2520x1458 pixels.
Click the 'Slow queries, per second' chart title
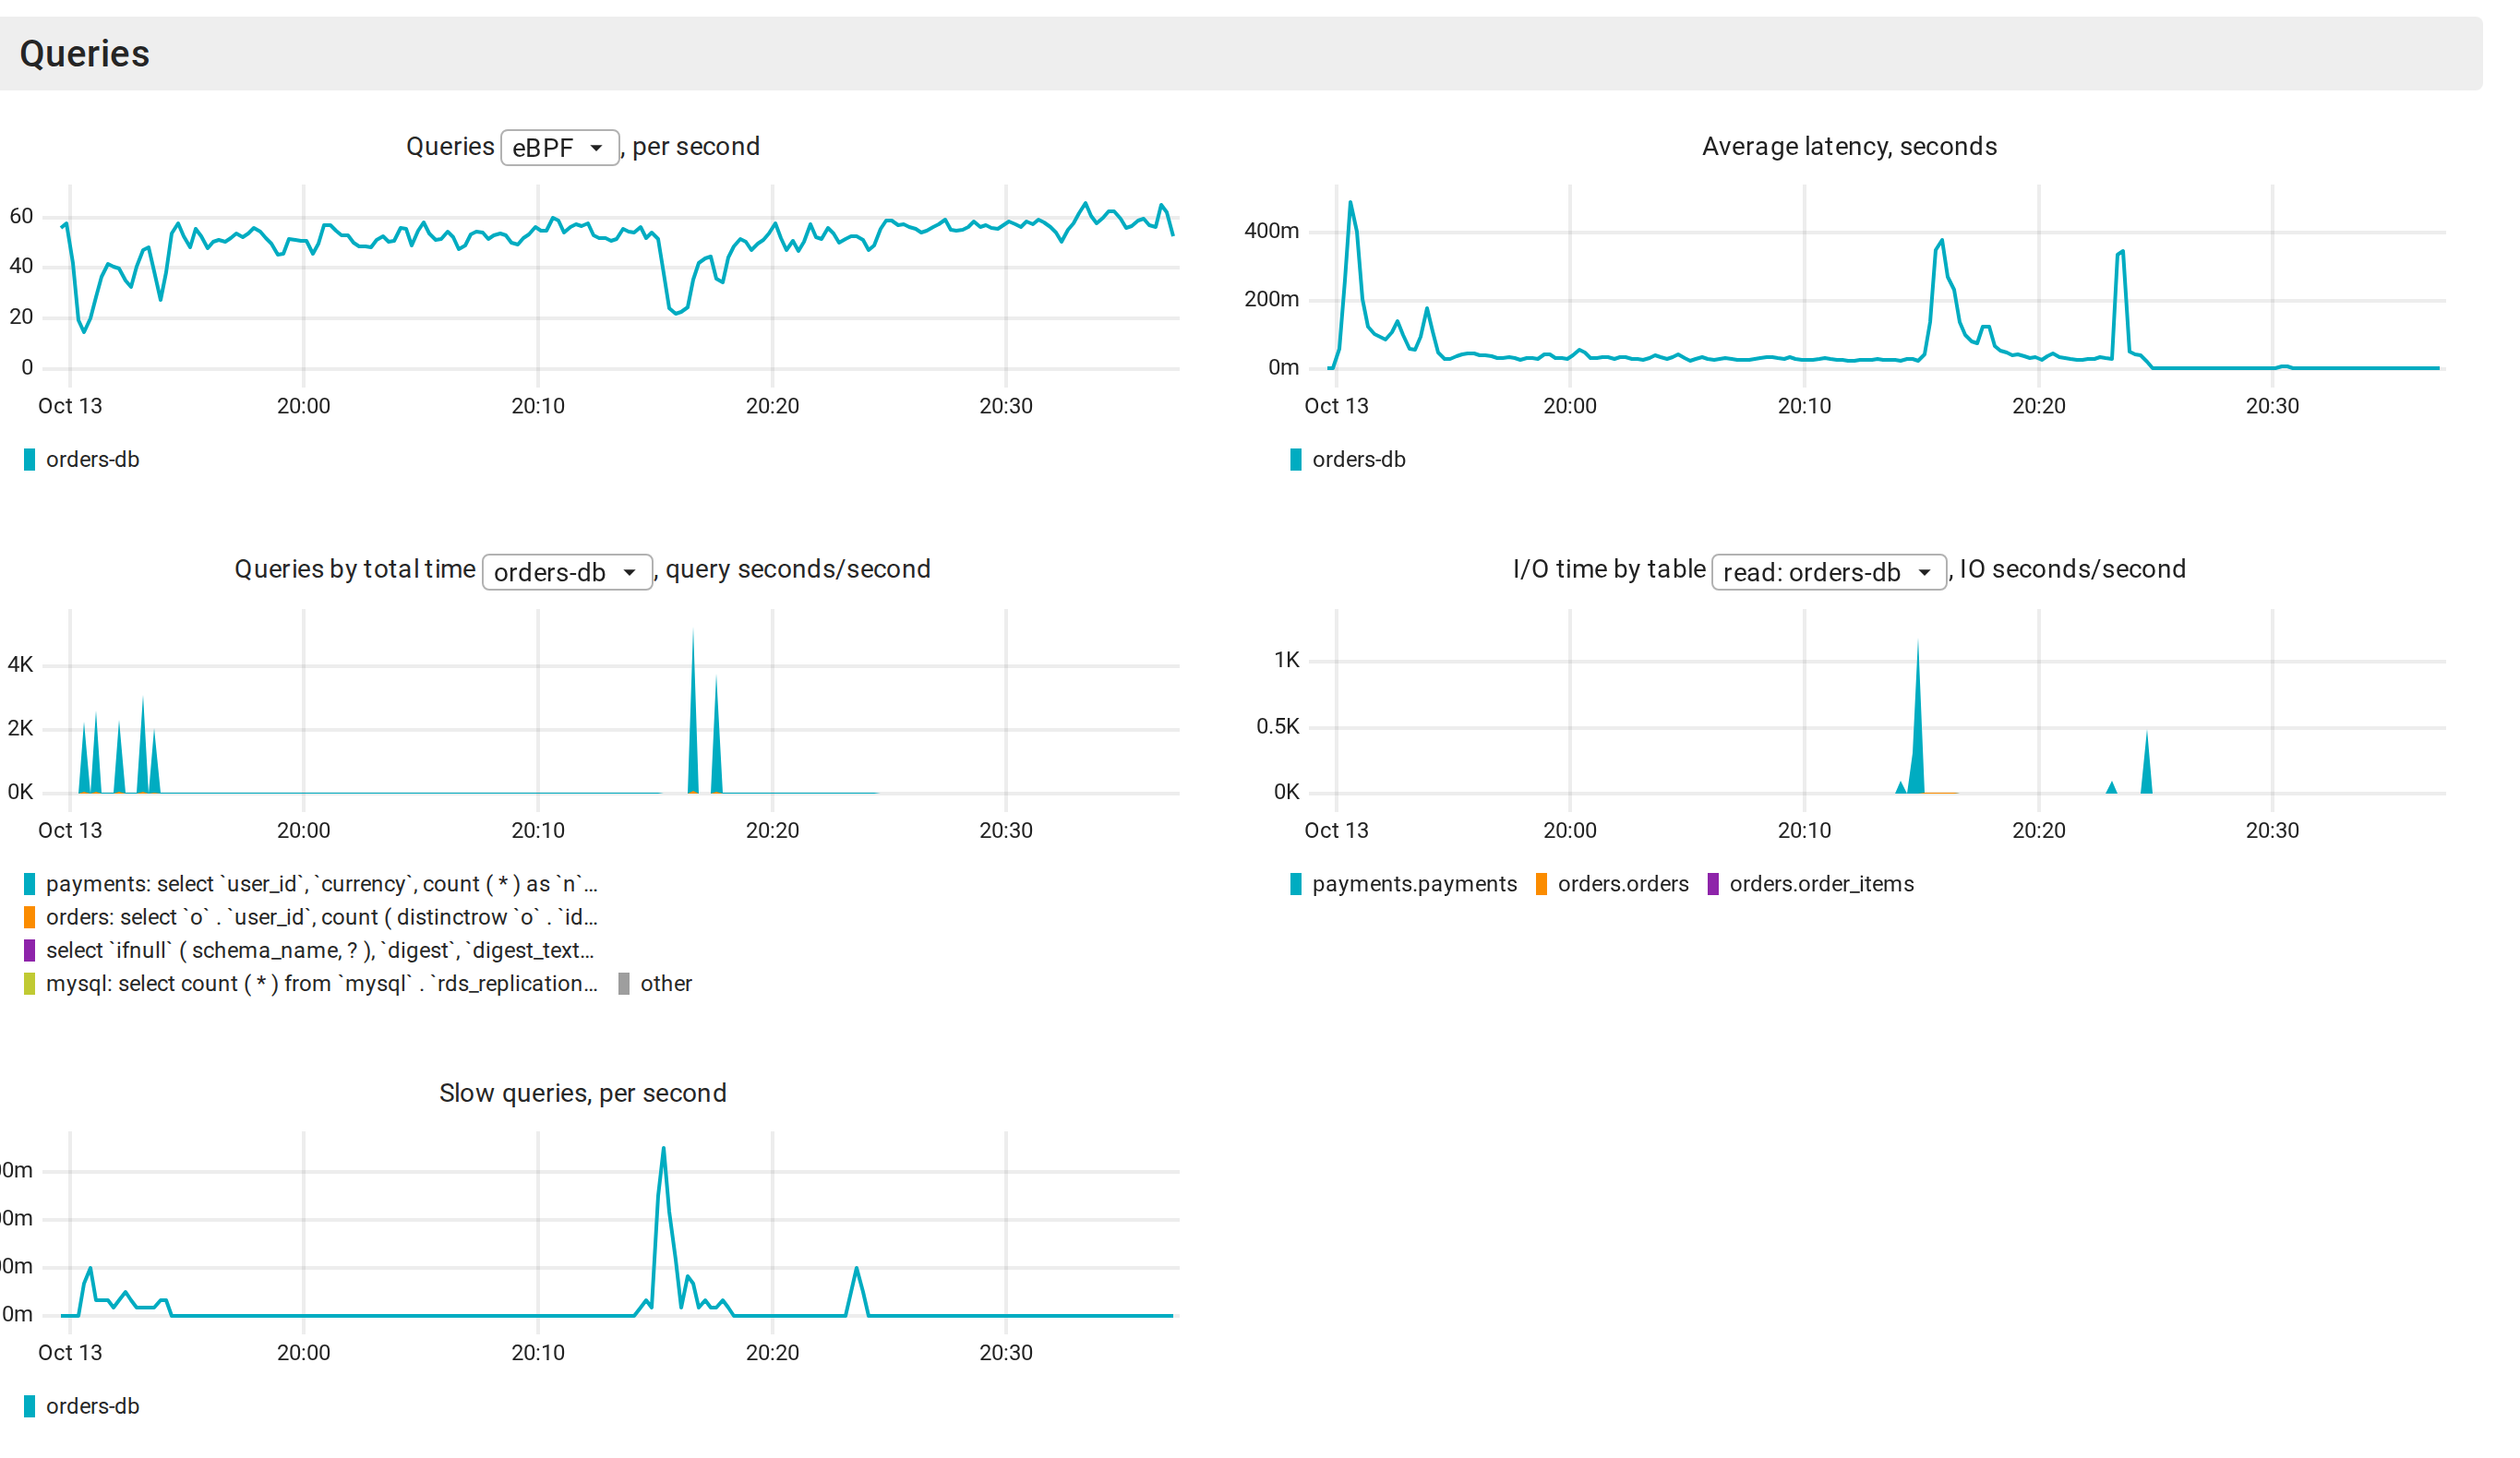tap(582, 1093)
